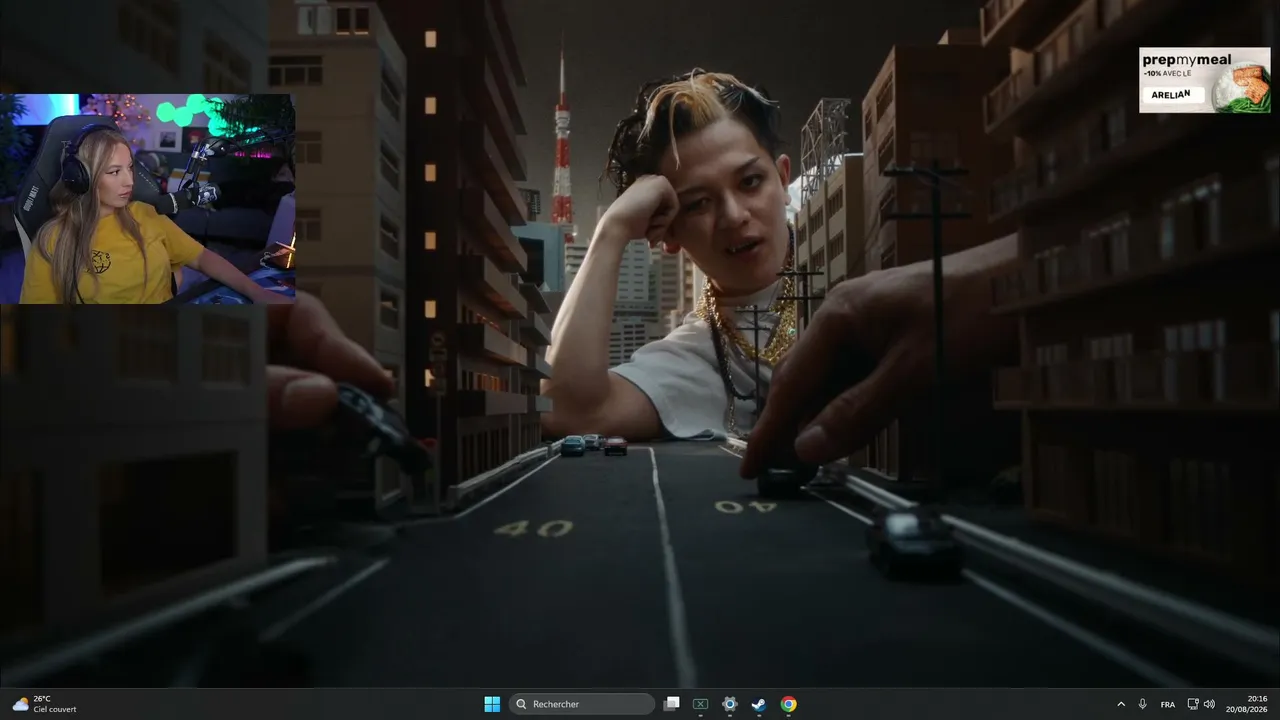Click the streamer webcam overlay
This screenshot has height=720, width=1280.
click(148, 199)
